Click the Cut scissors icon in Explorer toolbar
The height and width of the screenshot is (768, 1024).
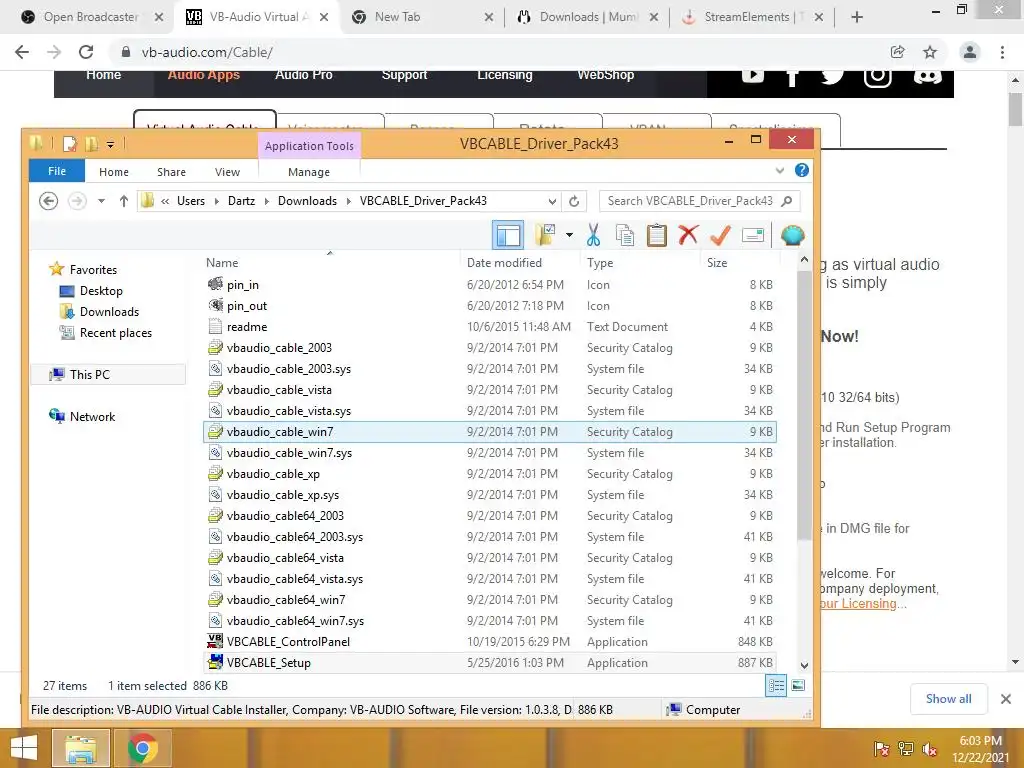click(593, 235)
